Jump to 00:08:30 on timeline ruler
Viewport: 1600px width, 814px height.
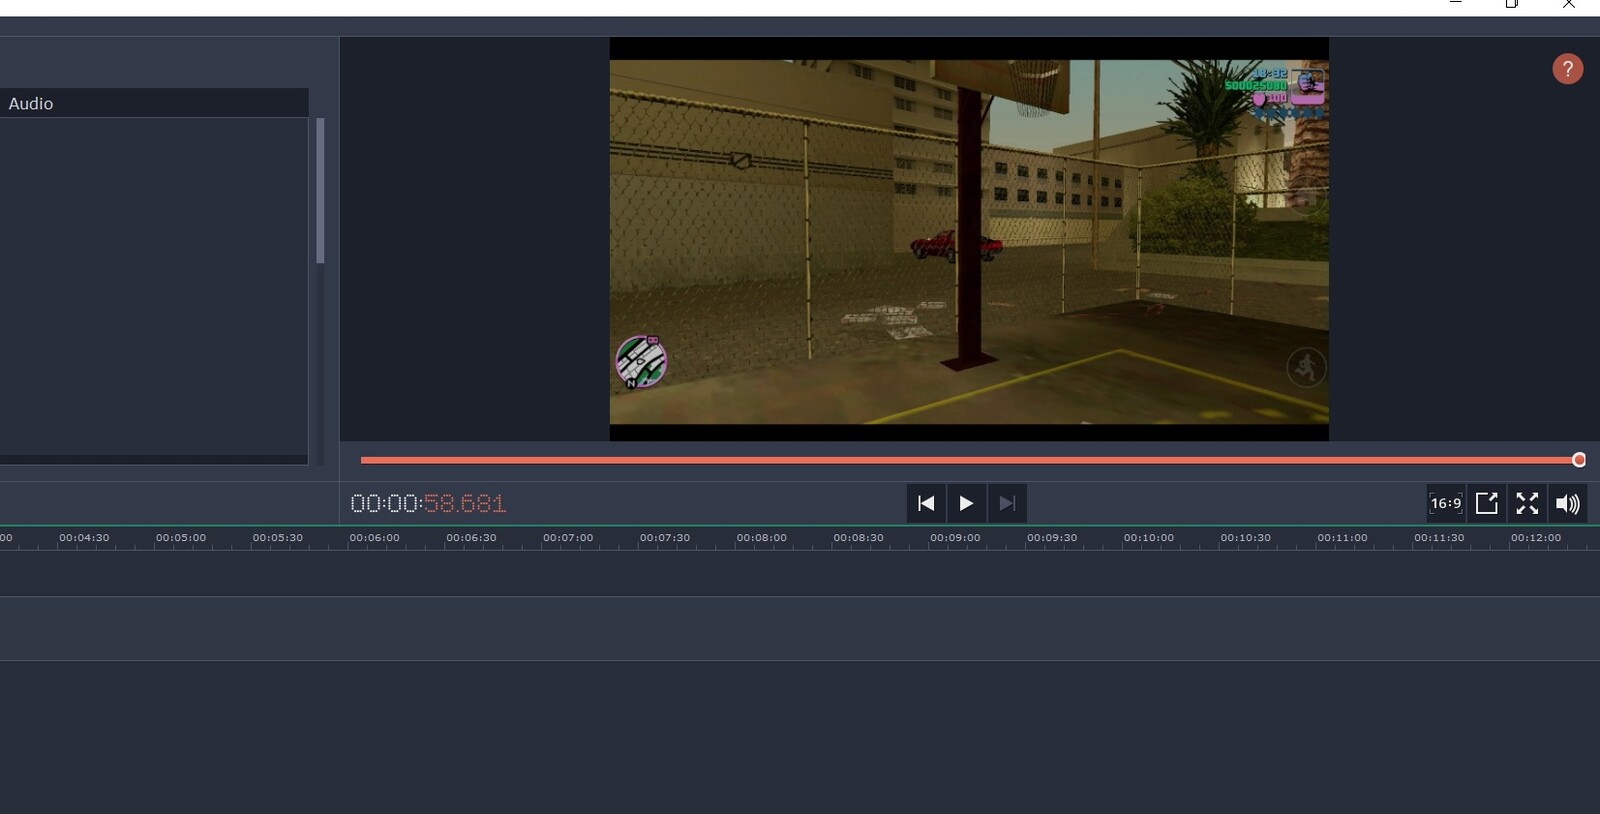[859, 538]
